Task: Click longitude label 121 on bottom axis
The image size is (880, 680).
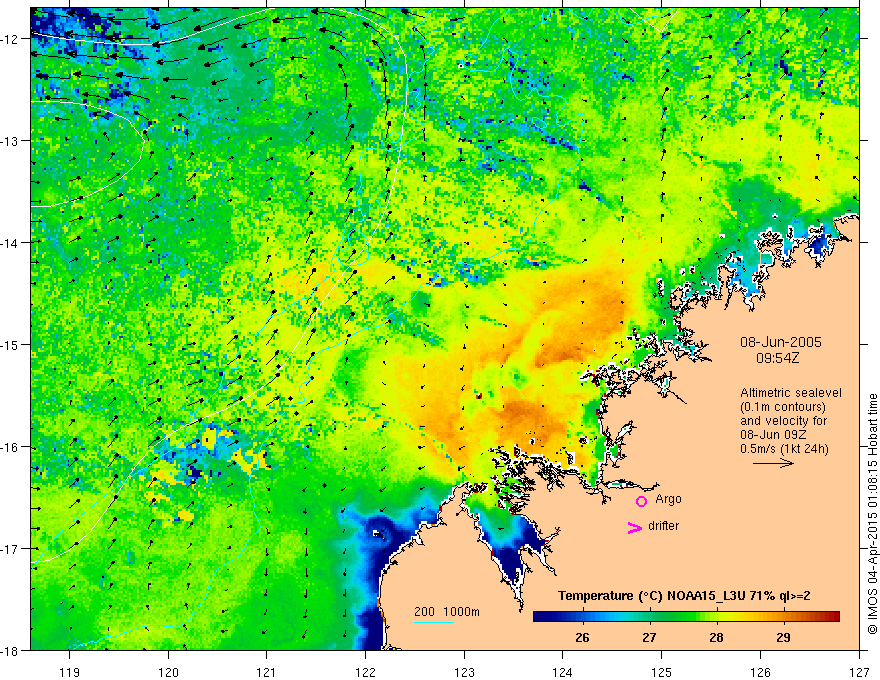Action: coord(267,672)
